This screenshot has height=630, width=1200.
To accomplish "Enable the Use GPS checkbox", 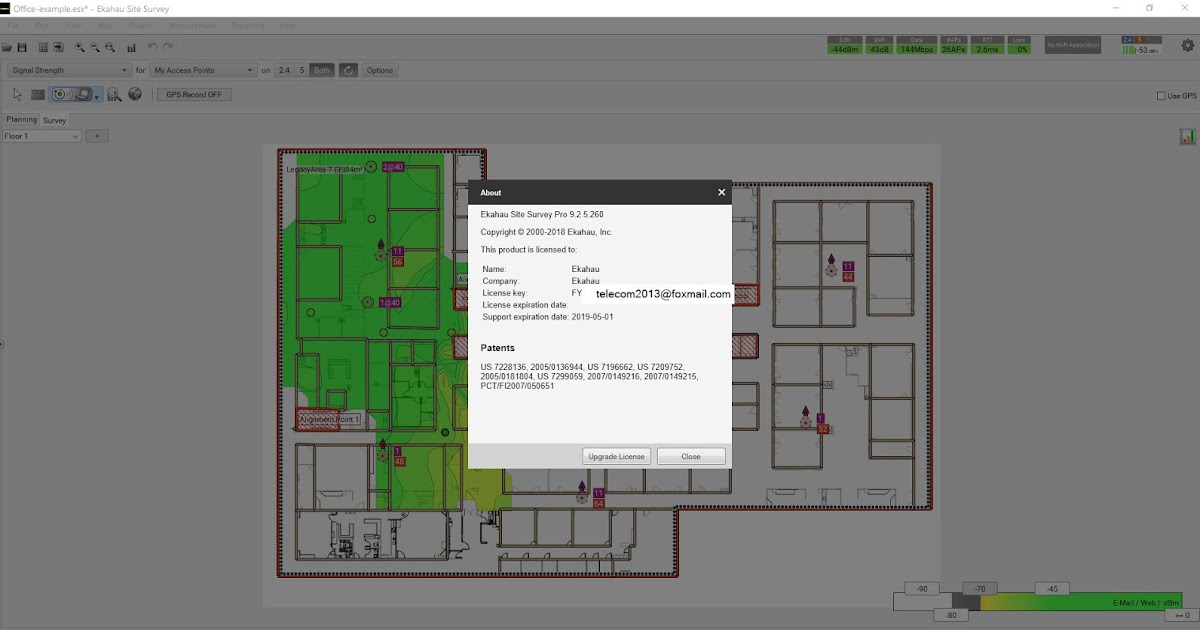I will [1161, 96].
